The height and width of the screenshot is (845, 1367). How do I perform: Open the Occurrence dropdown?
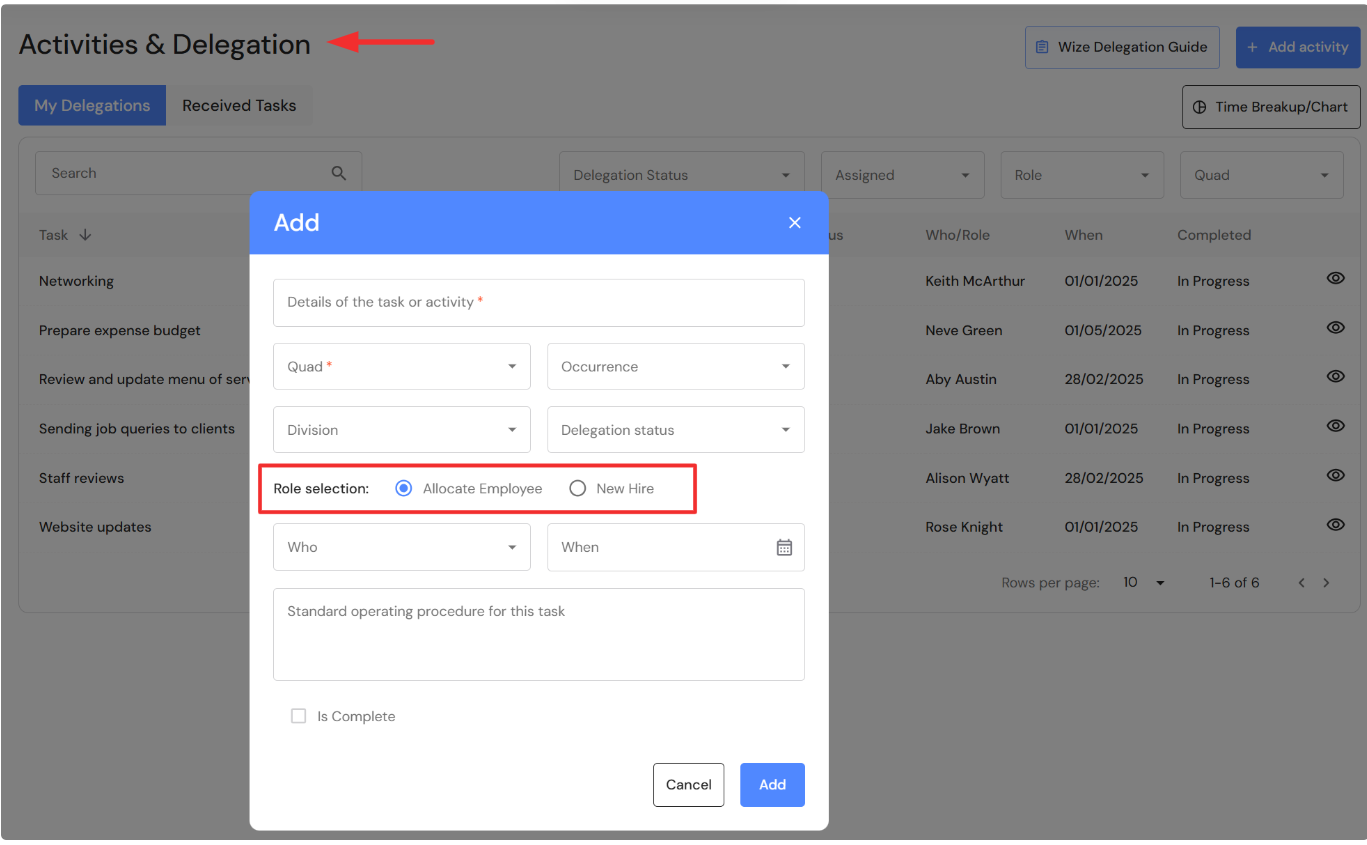(675, 367)
